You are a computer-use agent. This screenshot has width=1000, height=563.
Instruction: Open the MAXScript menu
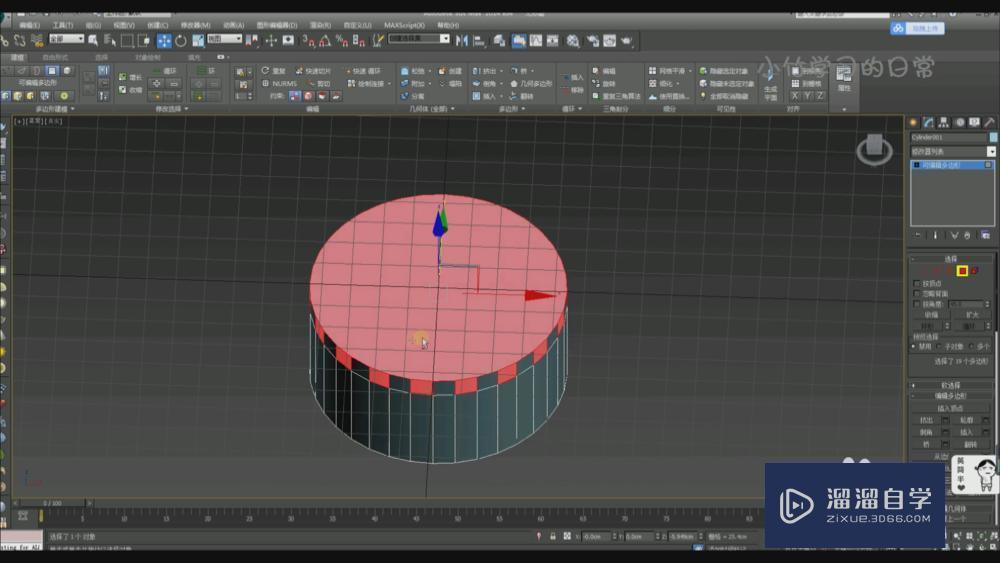point(404,25)
